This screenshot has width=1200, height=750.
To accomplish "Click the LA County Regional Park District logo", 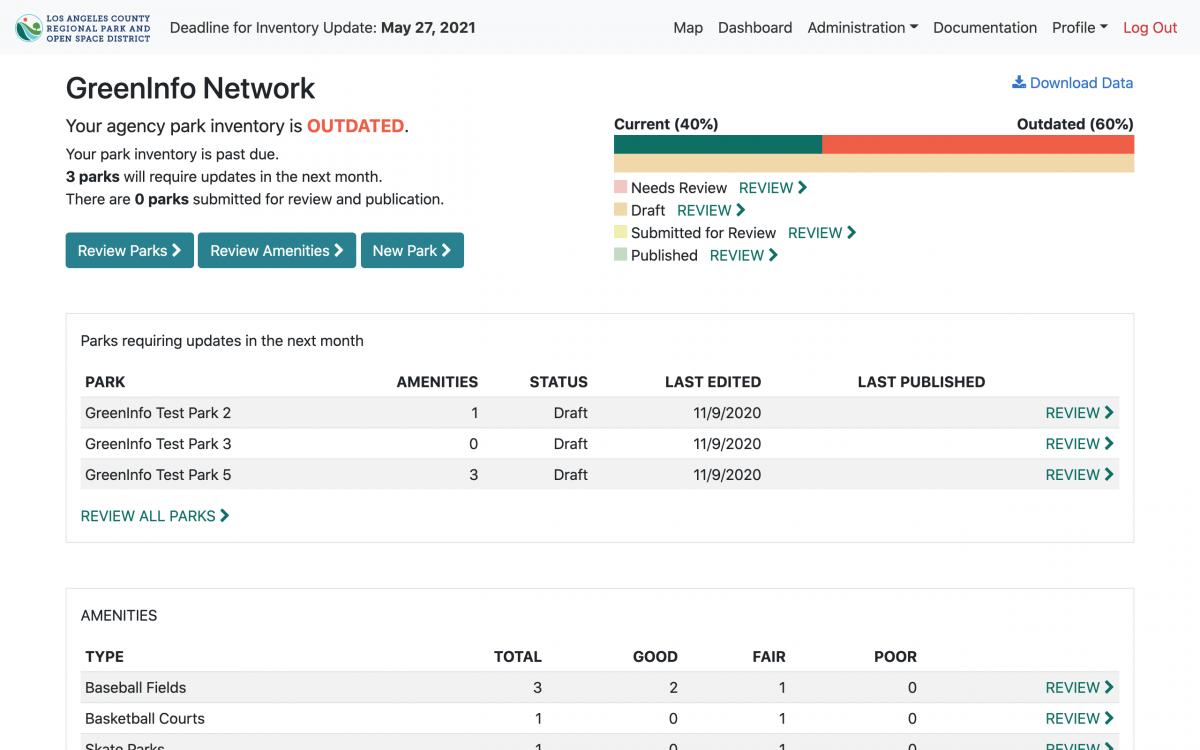I will tap(84, 28).
